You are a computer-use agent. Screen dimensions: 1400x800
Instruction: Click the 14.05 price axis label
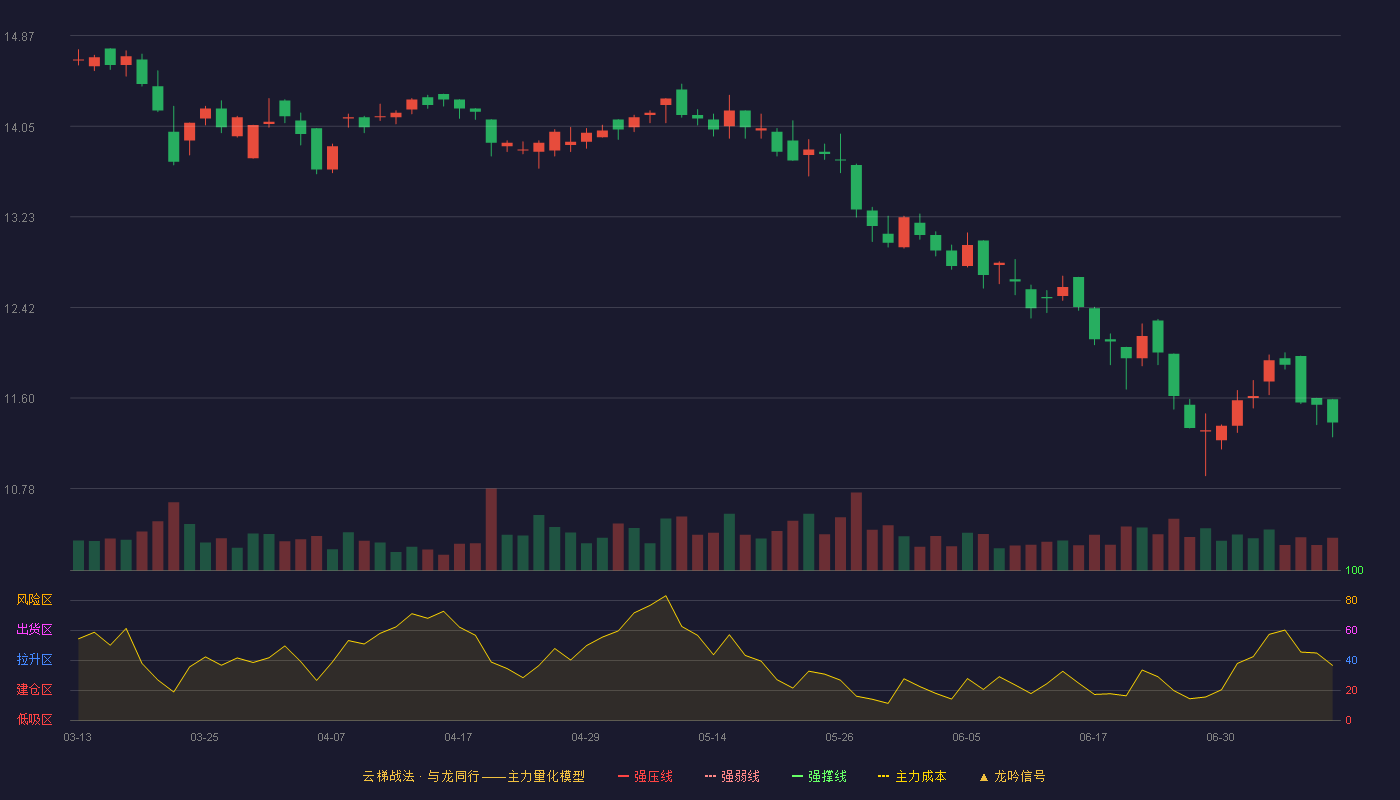[19, 127]
